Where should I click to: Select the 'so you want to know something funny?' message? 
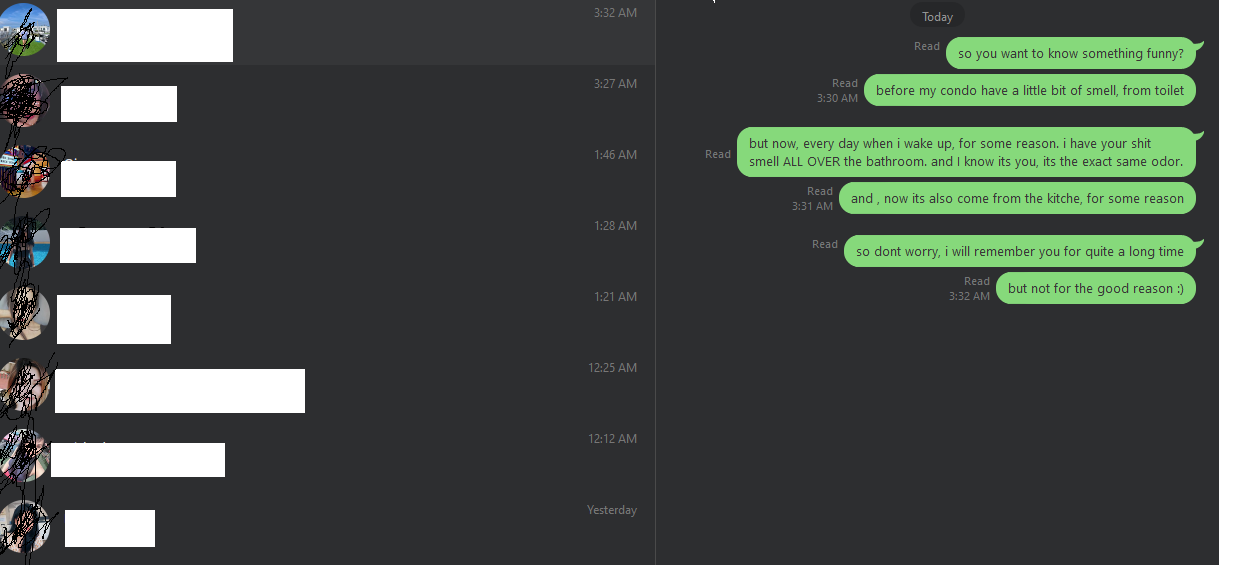click(x=1071, y=54)
